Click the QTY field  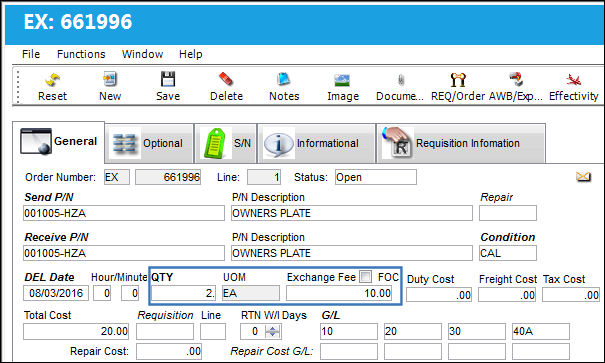coord(184,293)
